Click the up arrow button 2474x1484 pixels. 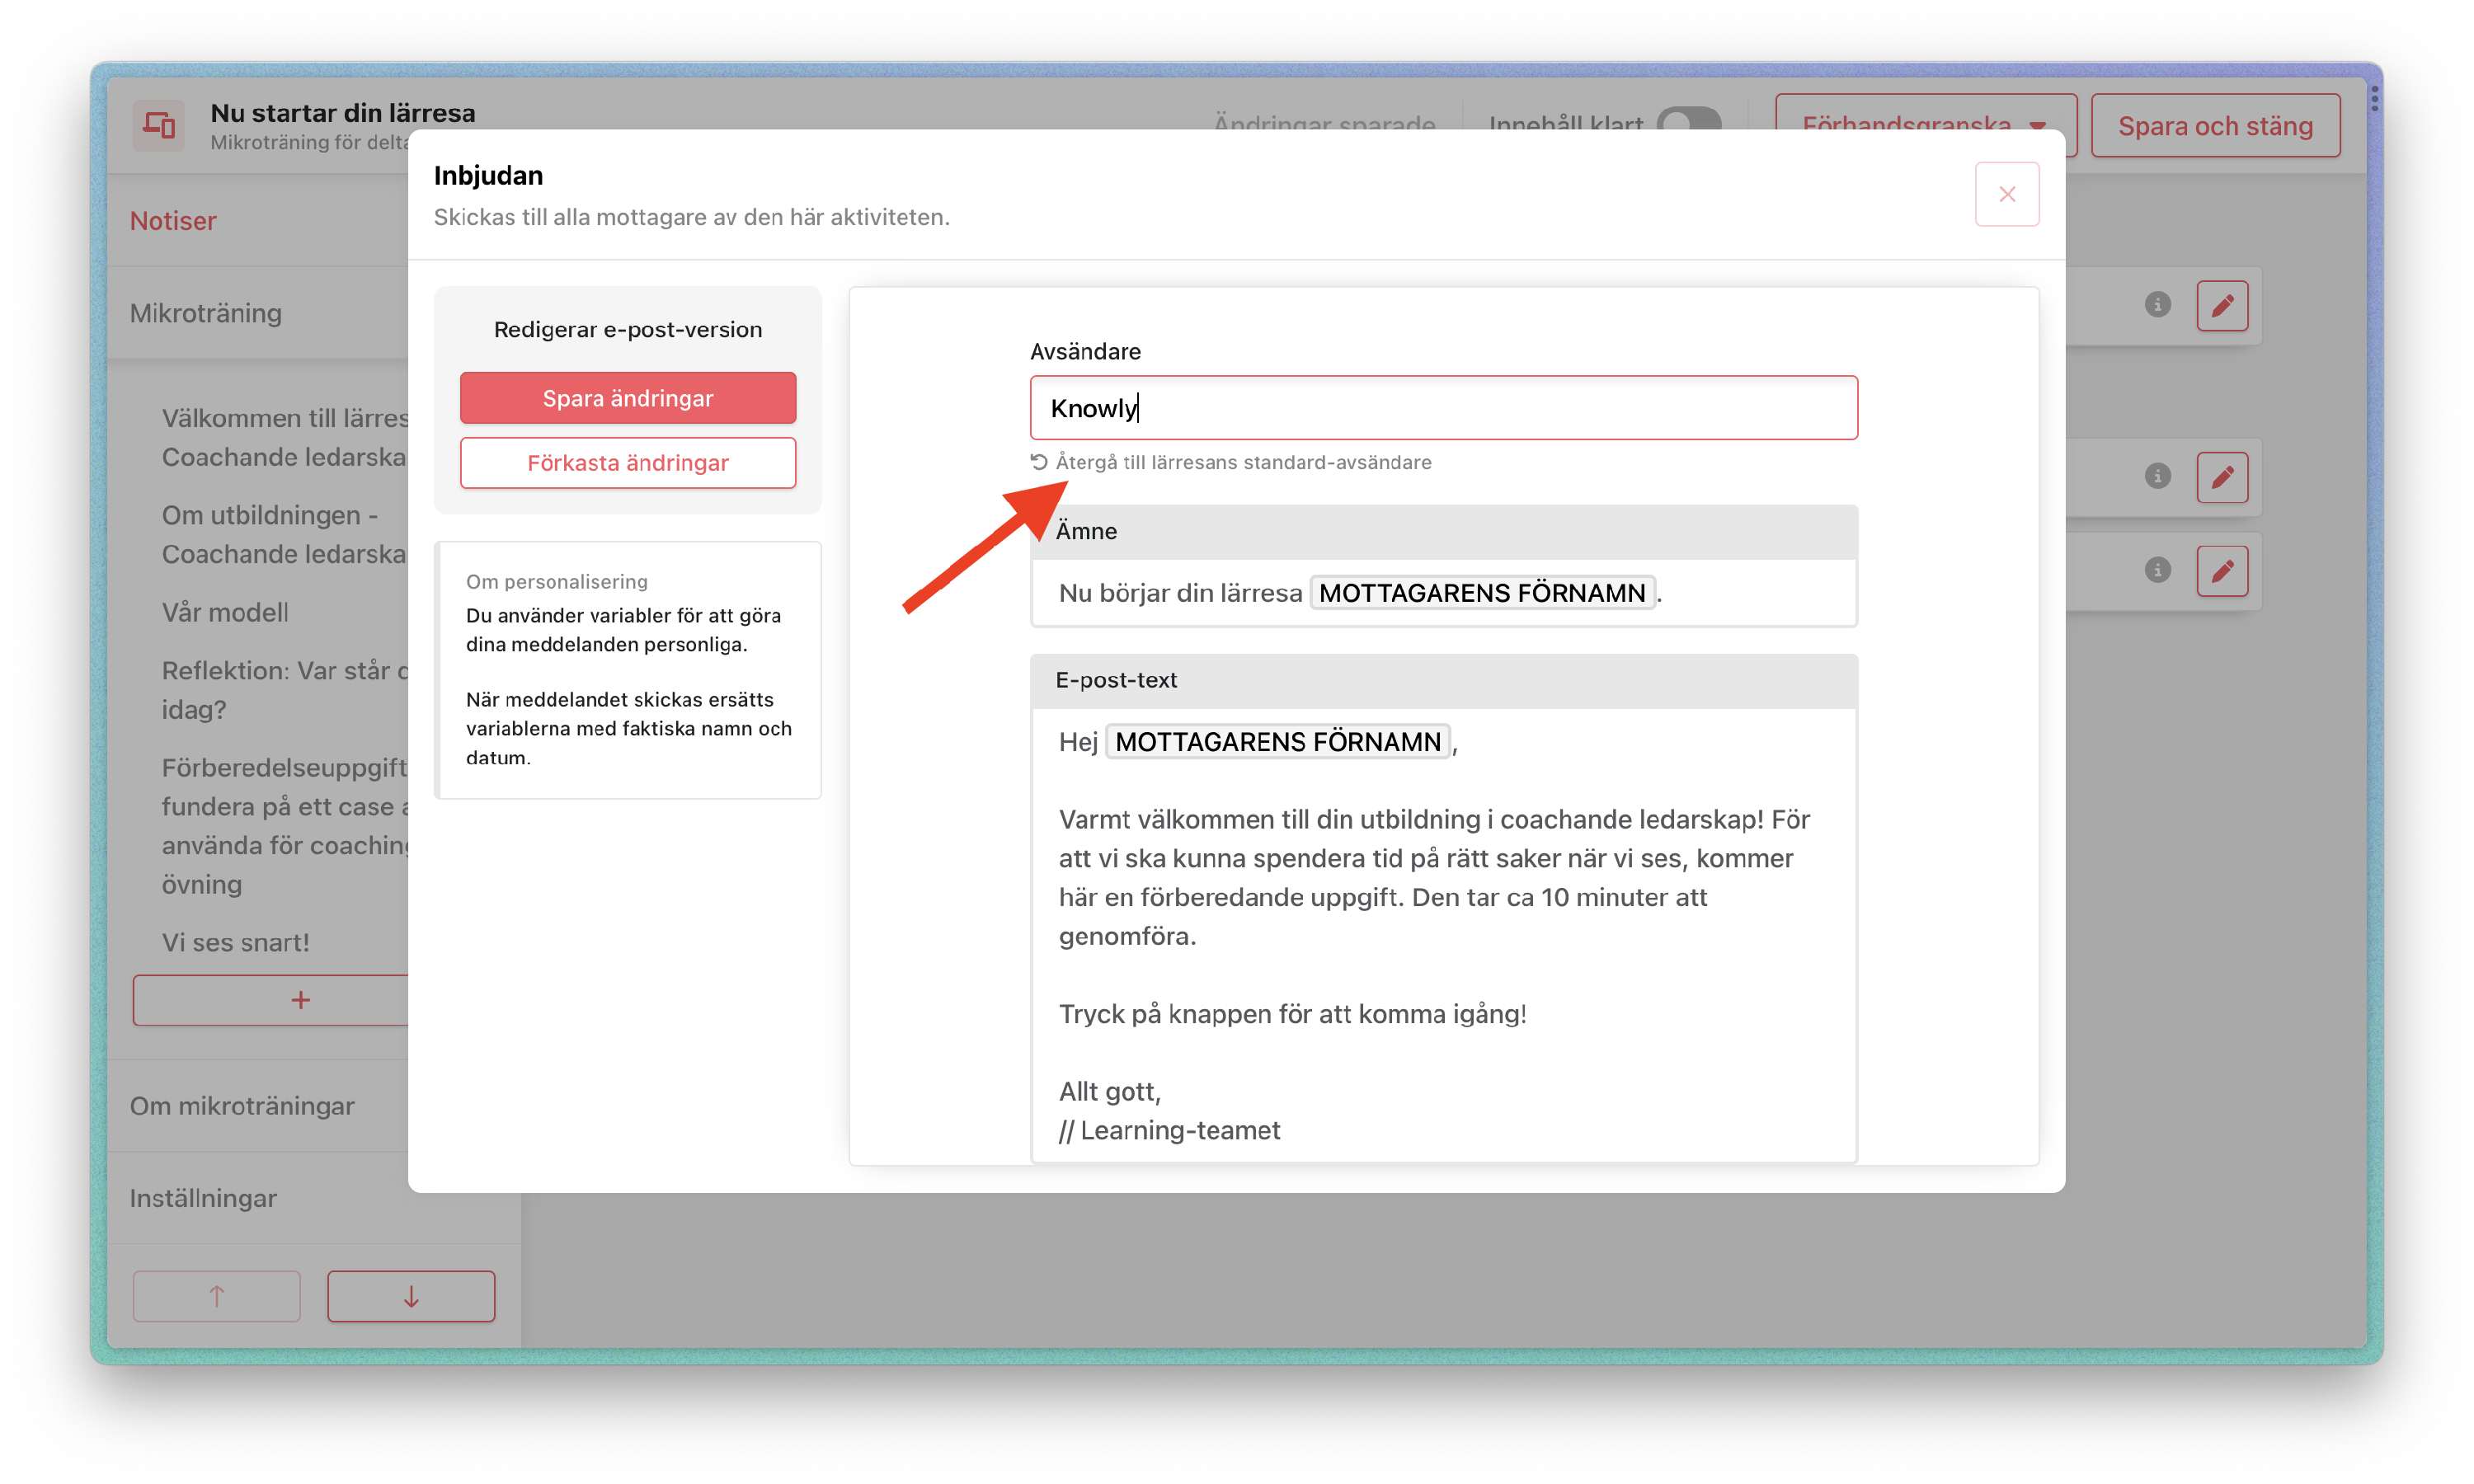216,1296
